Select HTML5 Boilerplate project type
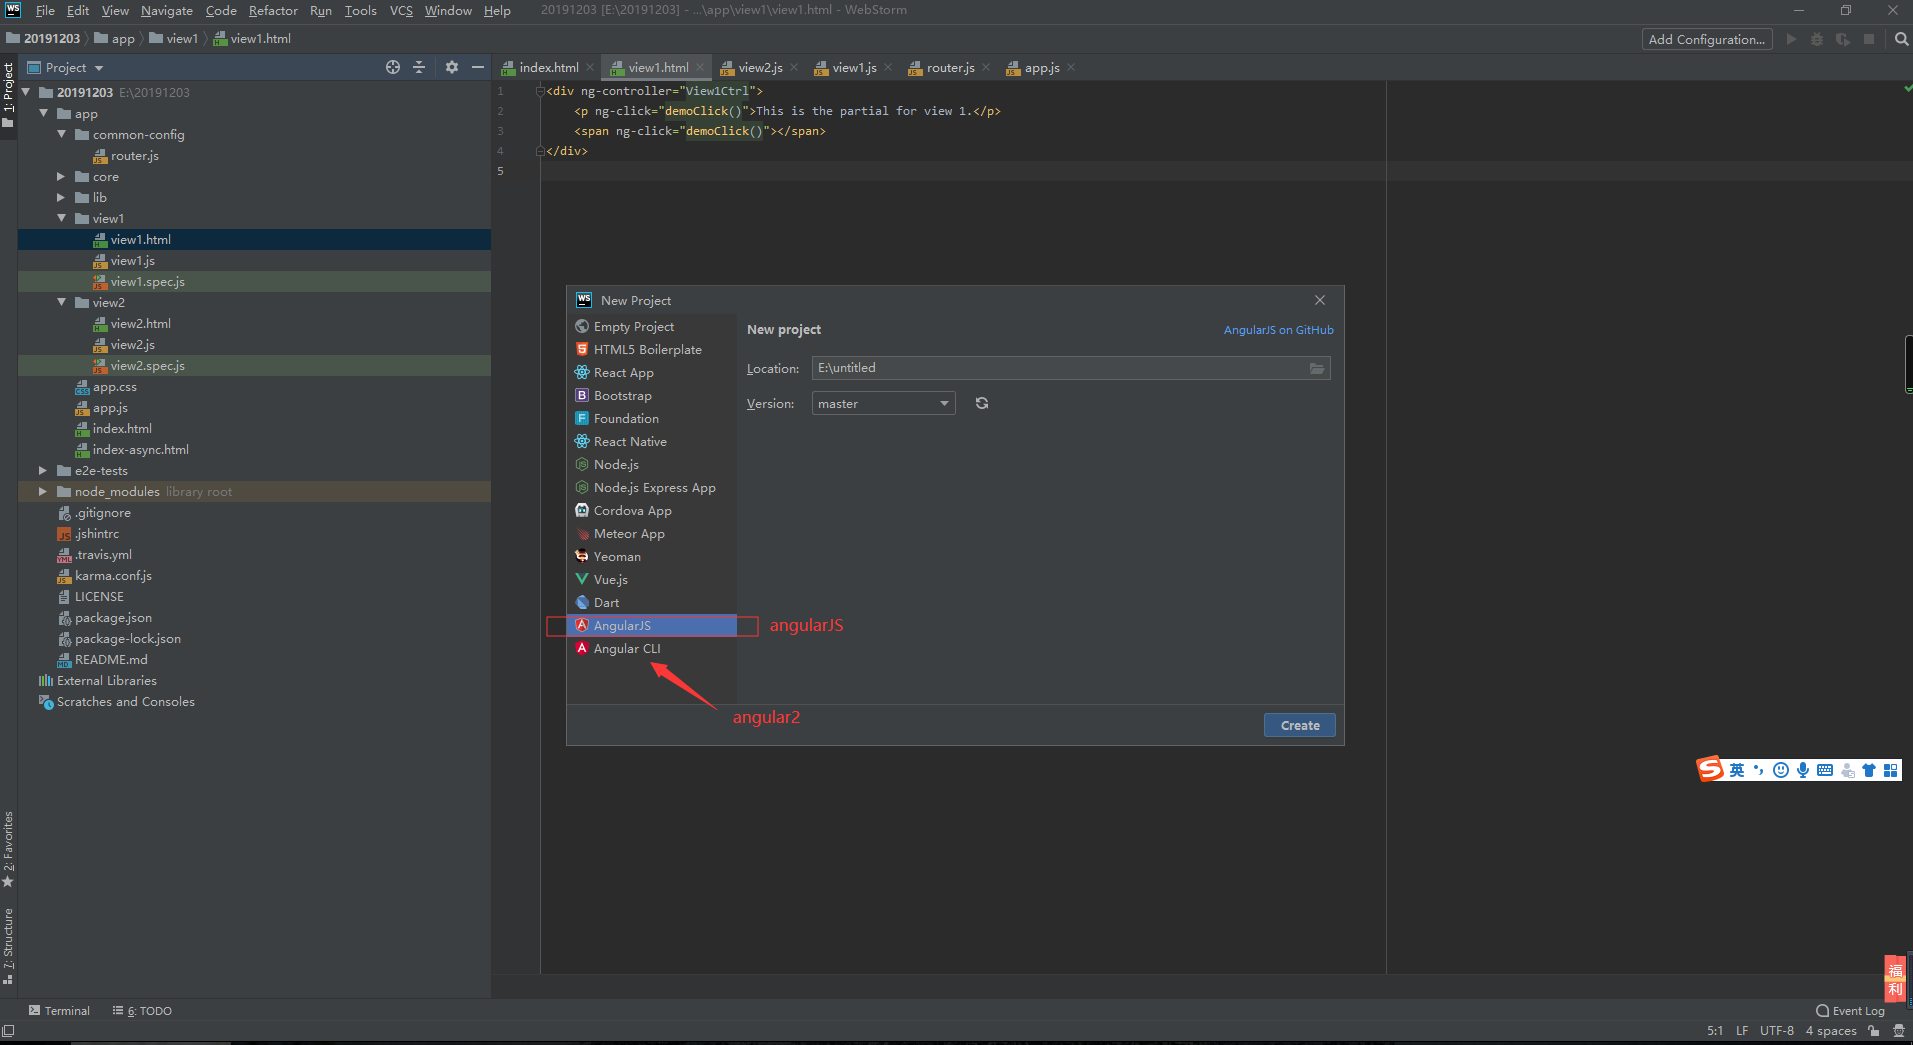 point(651,350)
